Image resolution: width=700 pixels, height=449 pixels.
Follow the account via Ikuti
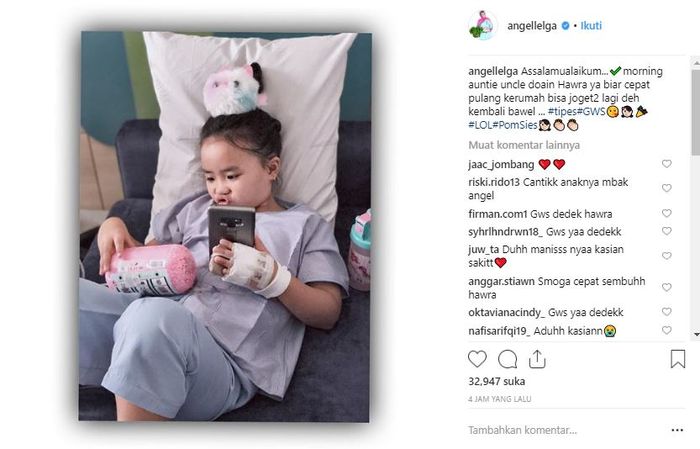click(x=591, y=25)
